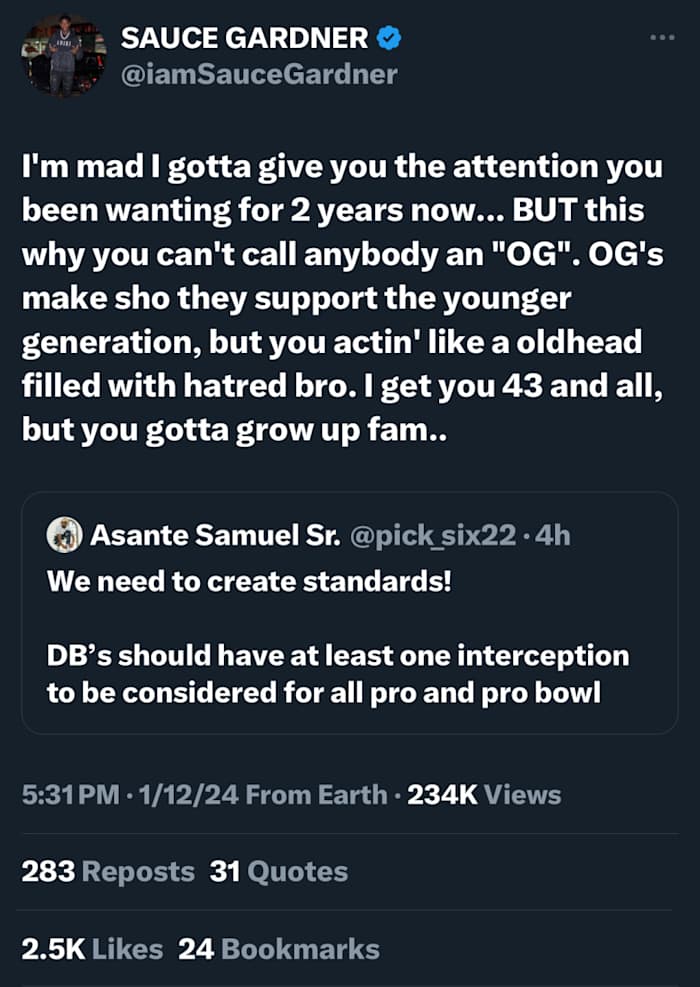Click the 24 Bookmarks count

coord(279,949)
